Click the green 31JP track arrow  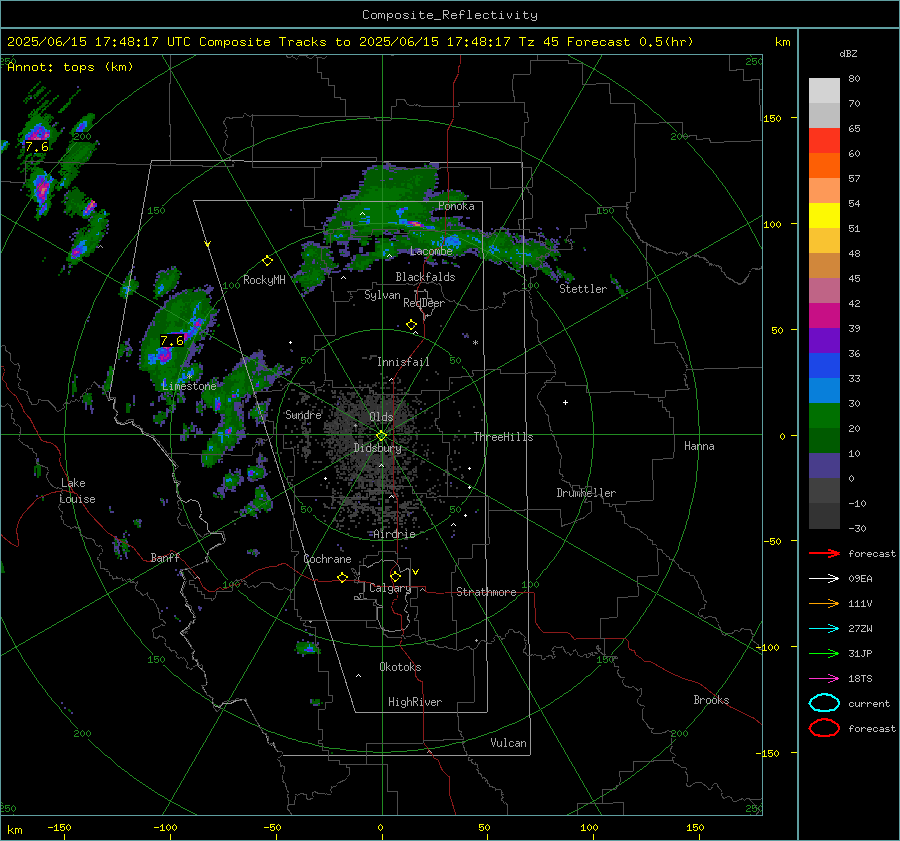(x=824, y=653)
